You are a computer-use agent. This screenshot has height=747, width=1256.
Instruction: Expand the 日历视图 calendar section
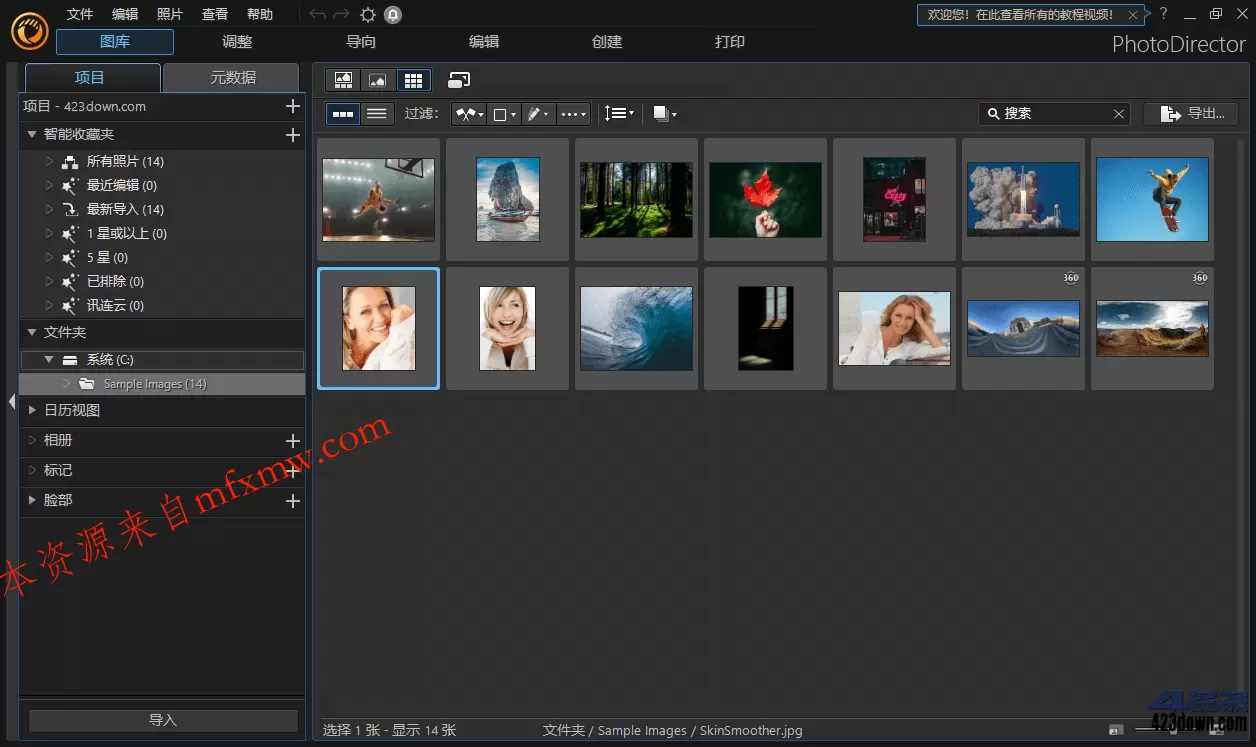point(32,410)
